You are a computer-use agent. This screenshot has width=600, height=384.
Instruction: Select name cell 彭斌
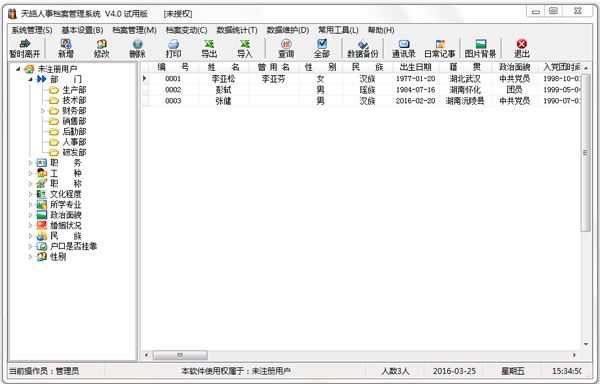tap(223, 90)
